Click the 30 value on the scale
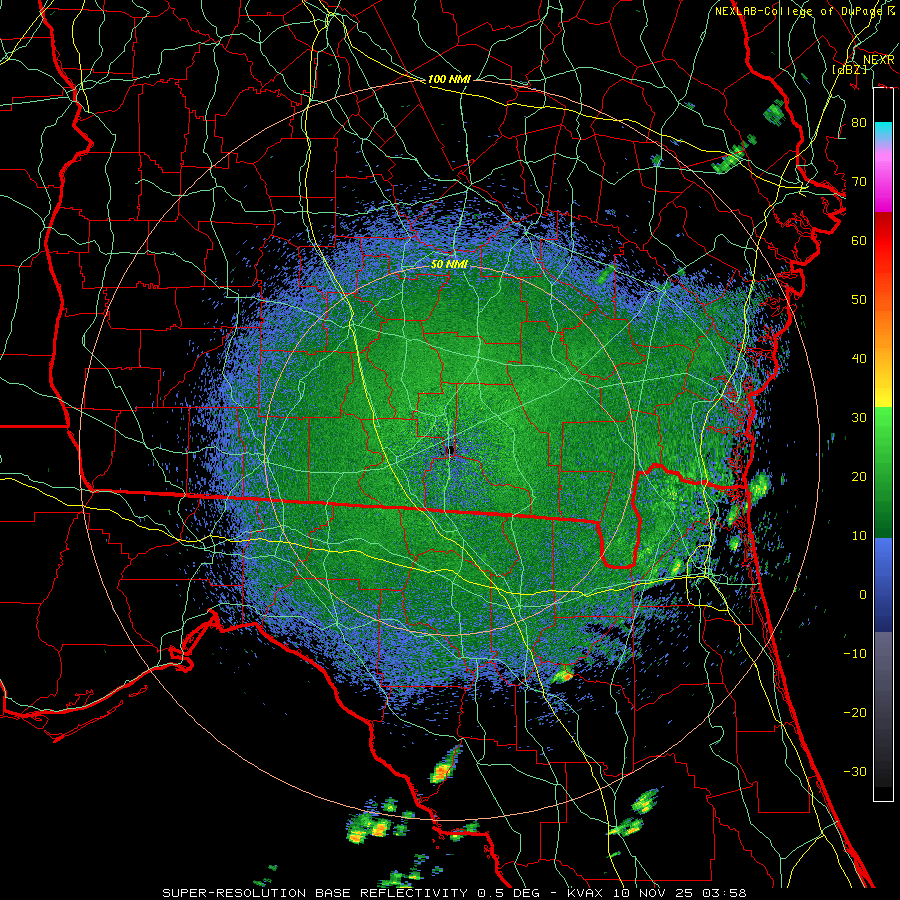 pyautogui.click(x=859, y=417)
